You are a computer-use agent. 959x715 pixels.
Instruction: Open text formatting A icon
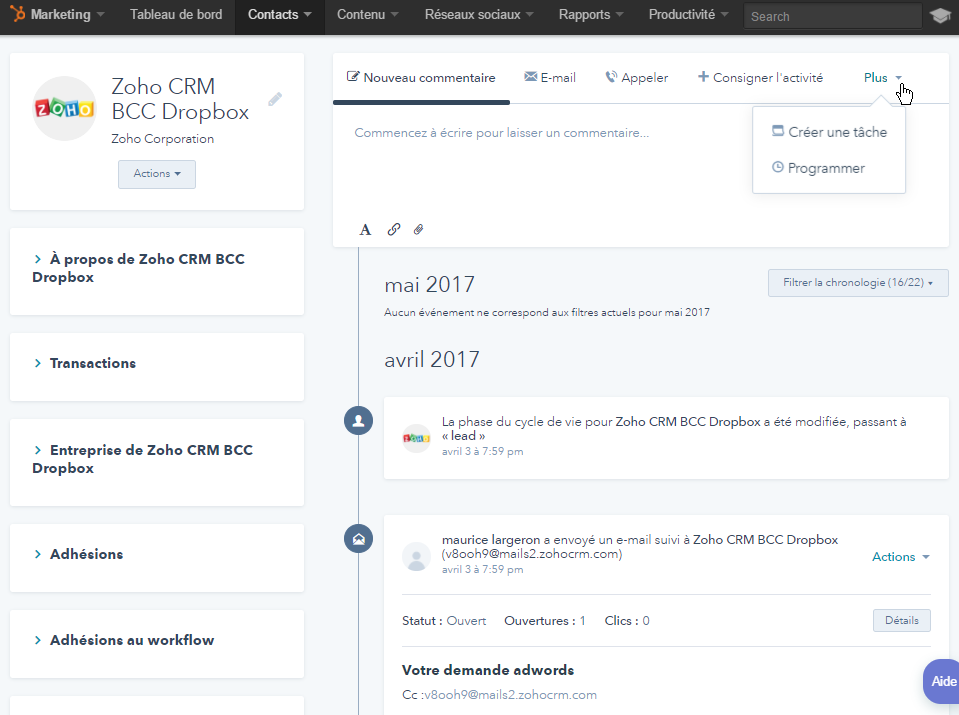[x=365, y=230]
